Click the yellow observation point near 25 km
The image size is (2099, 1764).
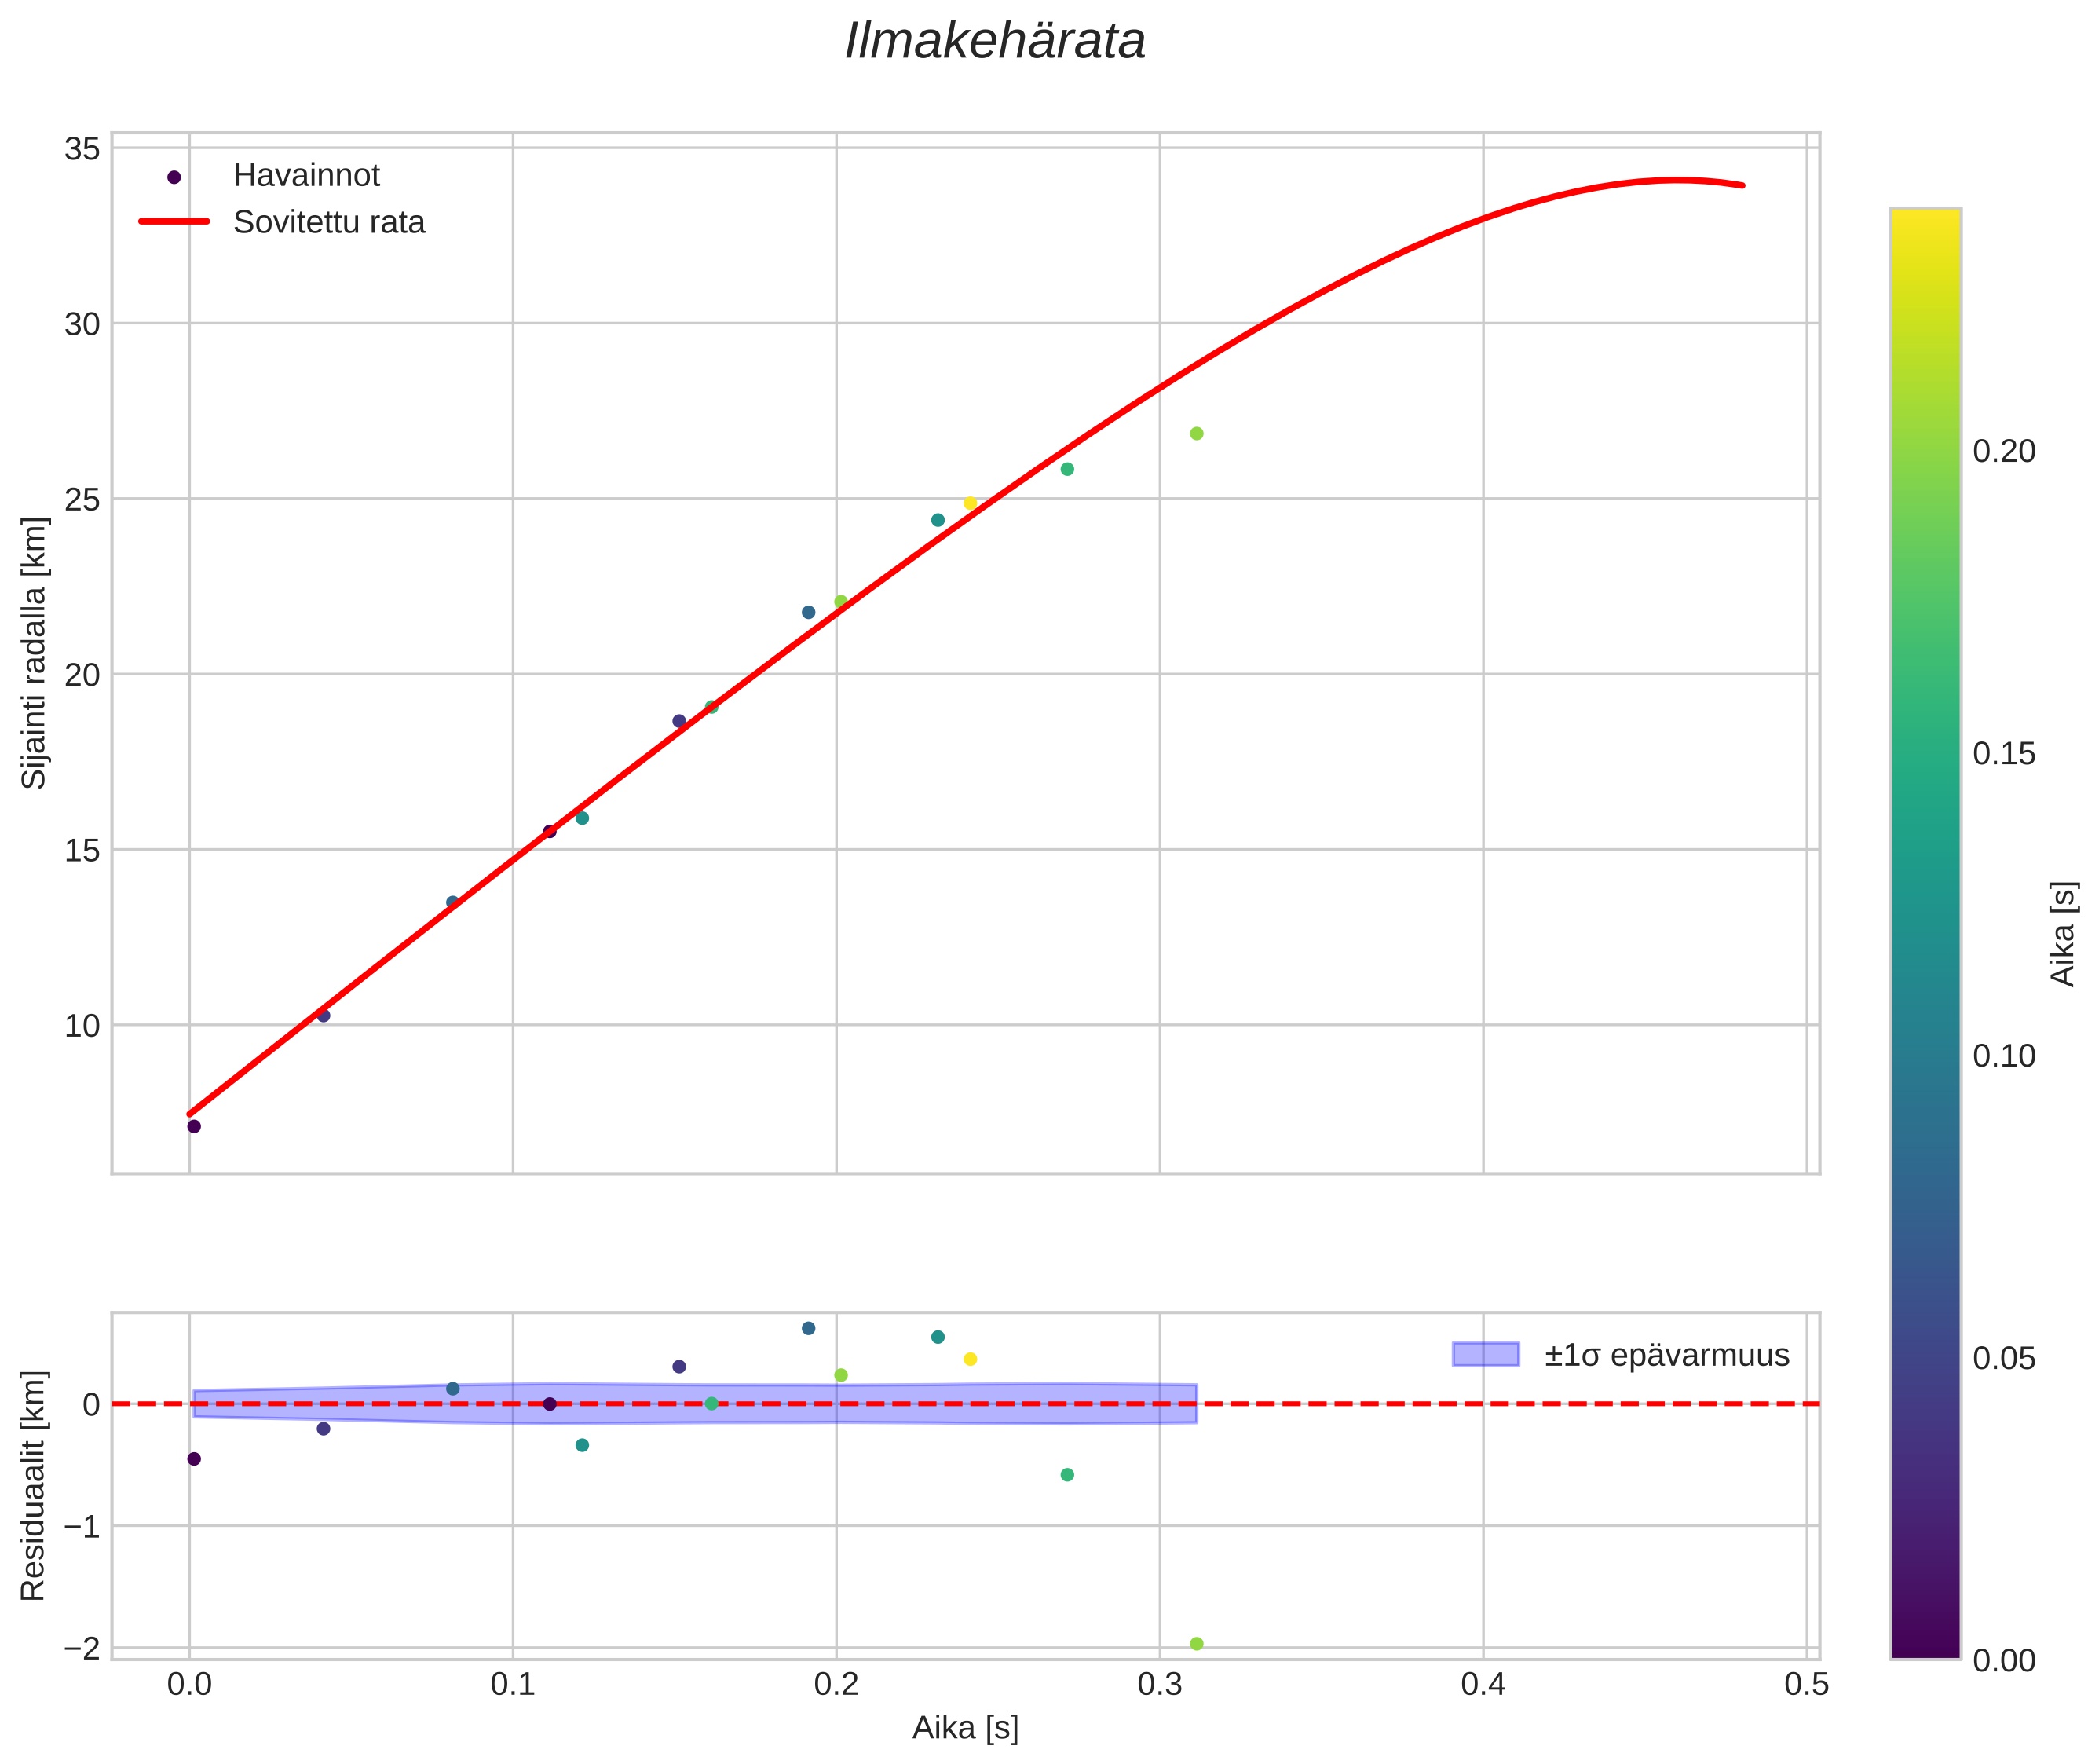coord(969,503)
